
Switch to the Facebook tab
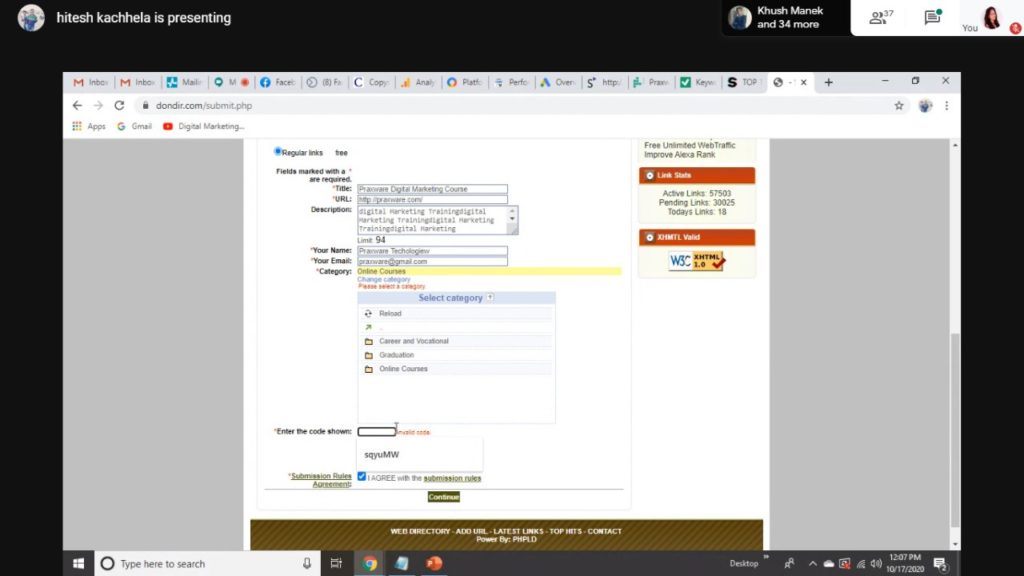278,82
